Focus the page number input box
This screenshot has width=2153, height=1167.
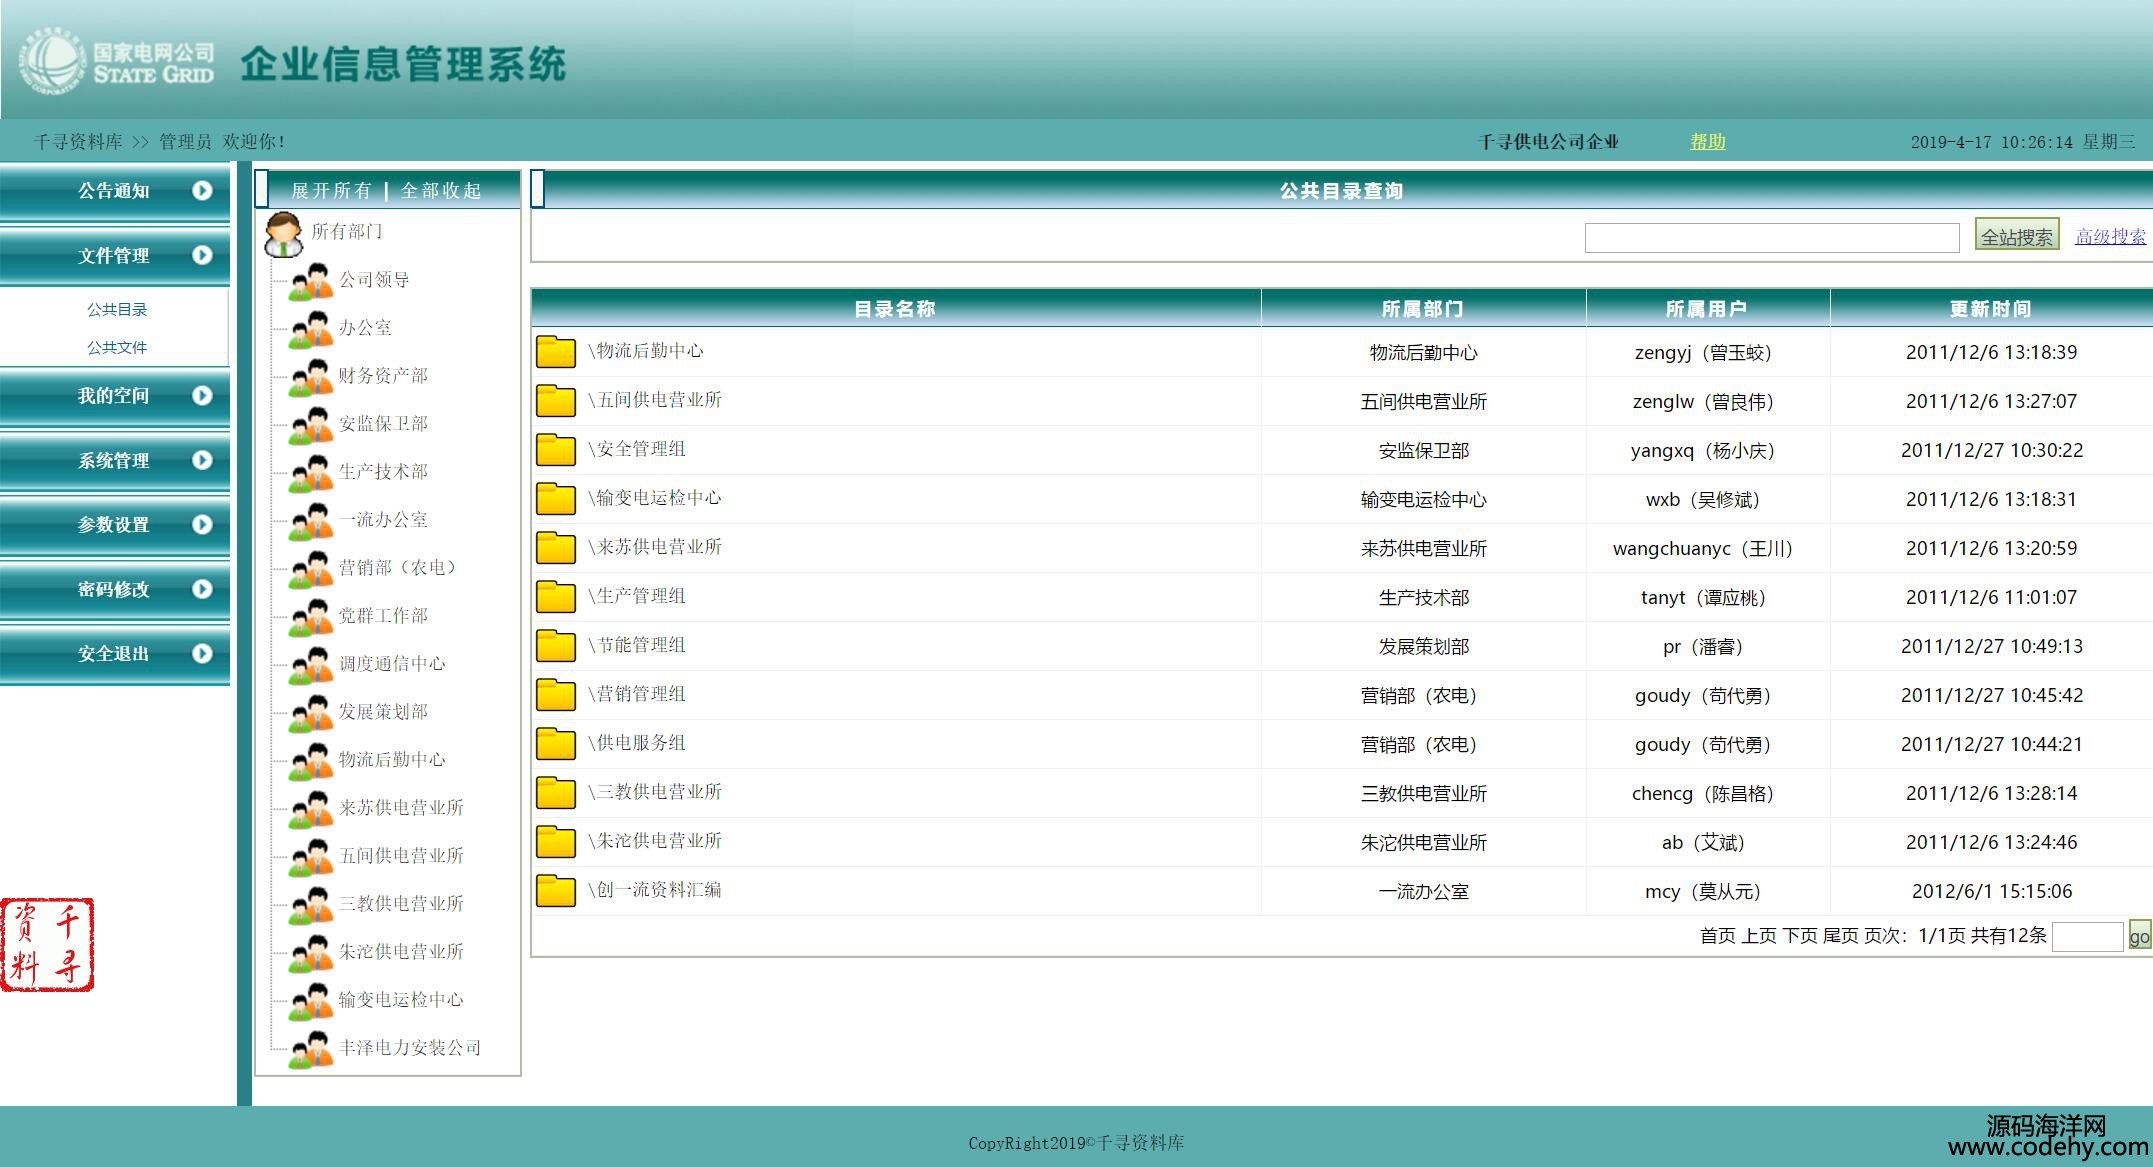point(2088,937)
